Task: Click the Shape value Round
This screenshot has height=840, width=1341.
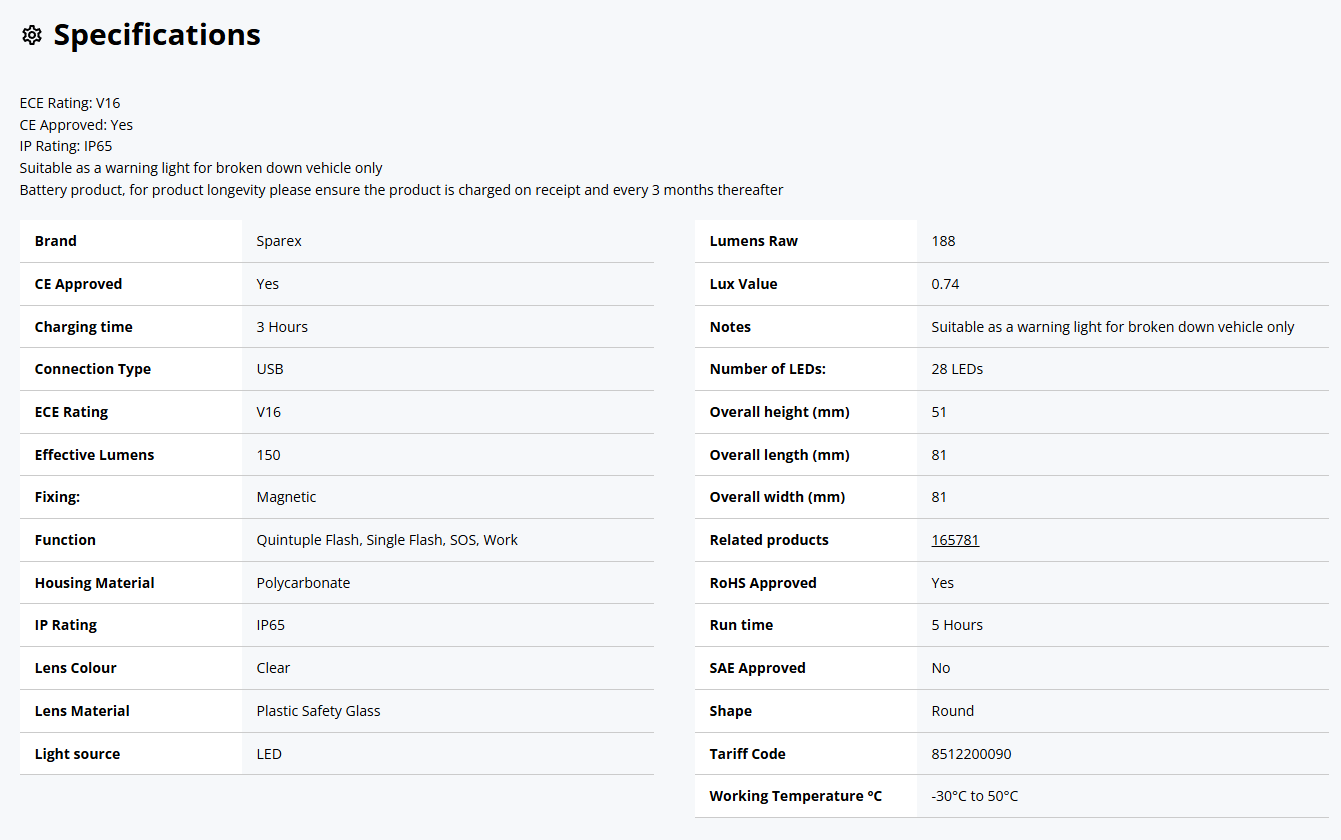Action: point(952,711)
